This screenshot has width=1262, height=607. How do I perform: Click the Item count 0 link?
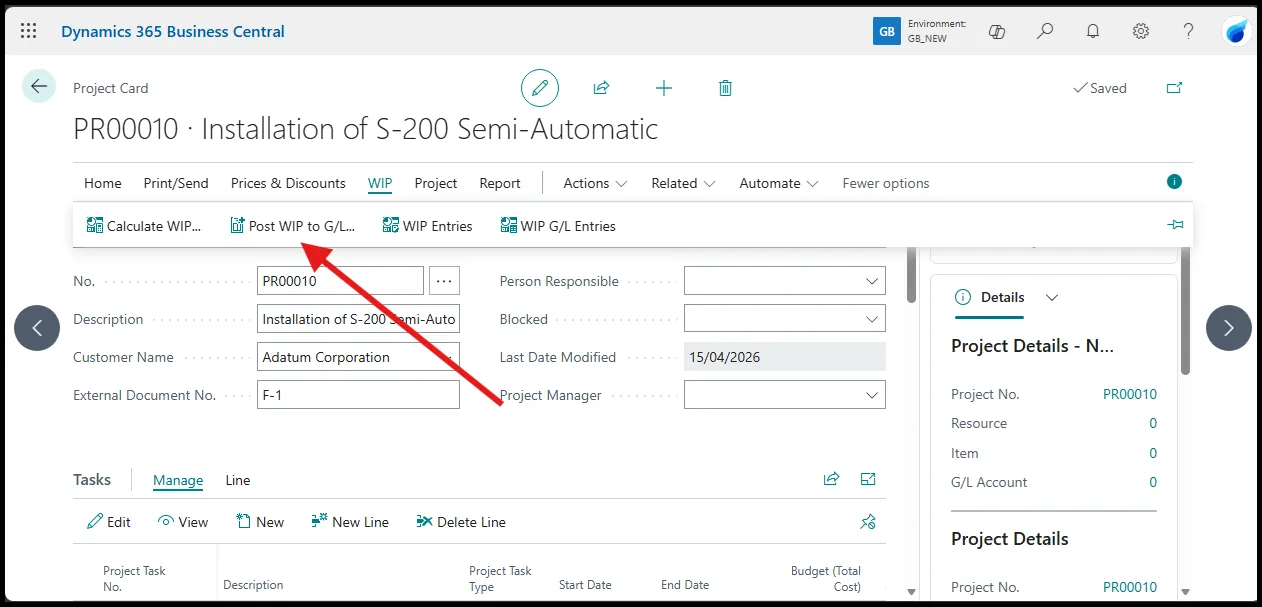(1153, 453)
